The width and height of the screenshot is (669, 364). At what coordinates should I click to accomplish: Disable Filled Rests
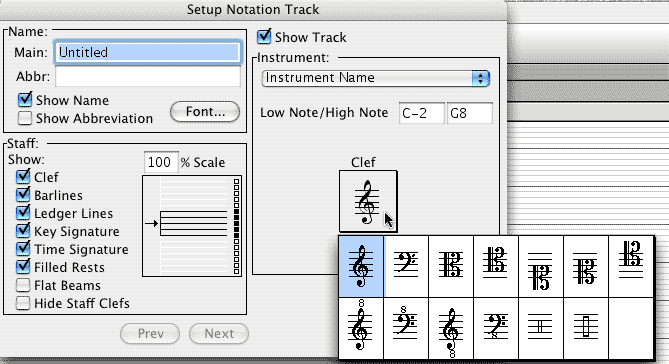23,267
